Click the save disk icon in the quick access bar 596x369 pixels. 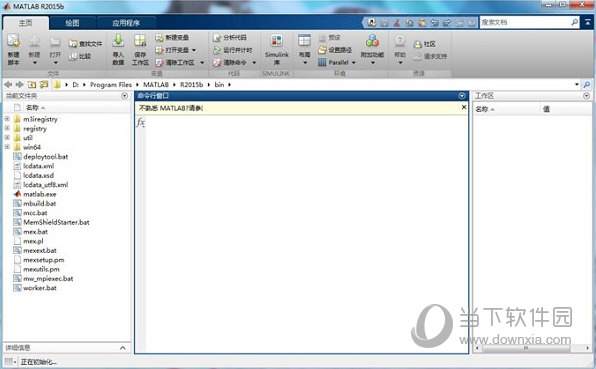click(x=384, y=23)
